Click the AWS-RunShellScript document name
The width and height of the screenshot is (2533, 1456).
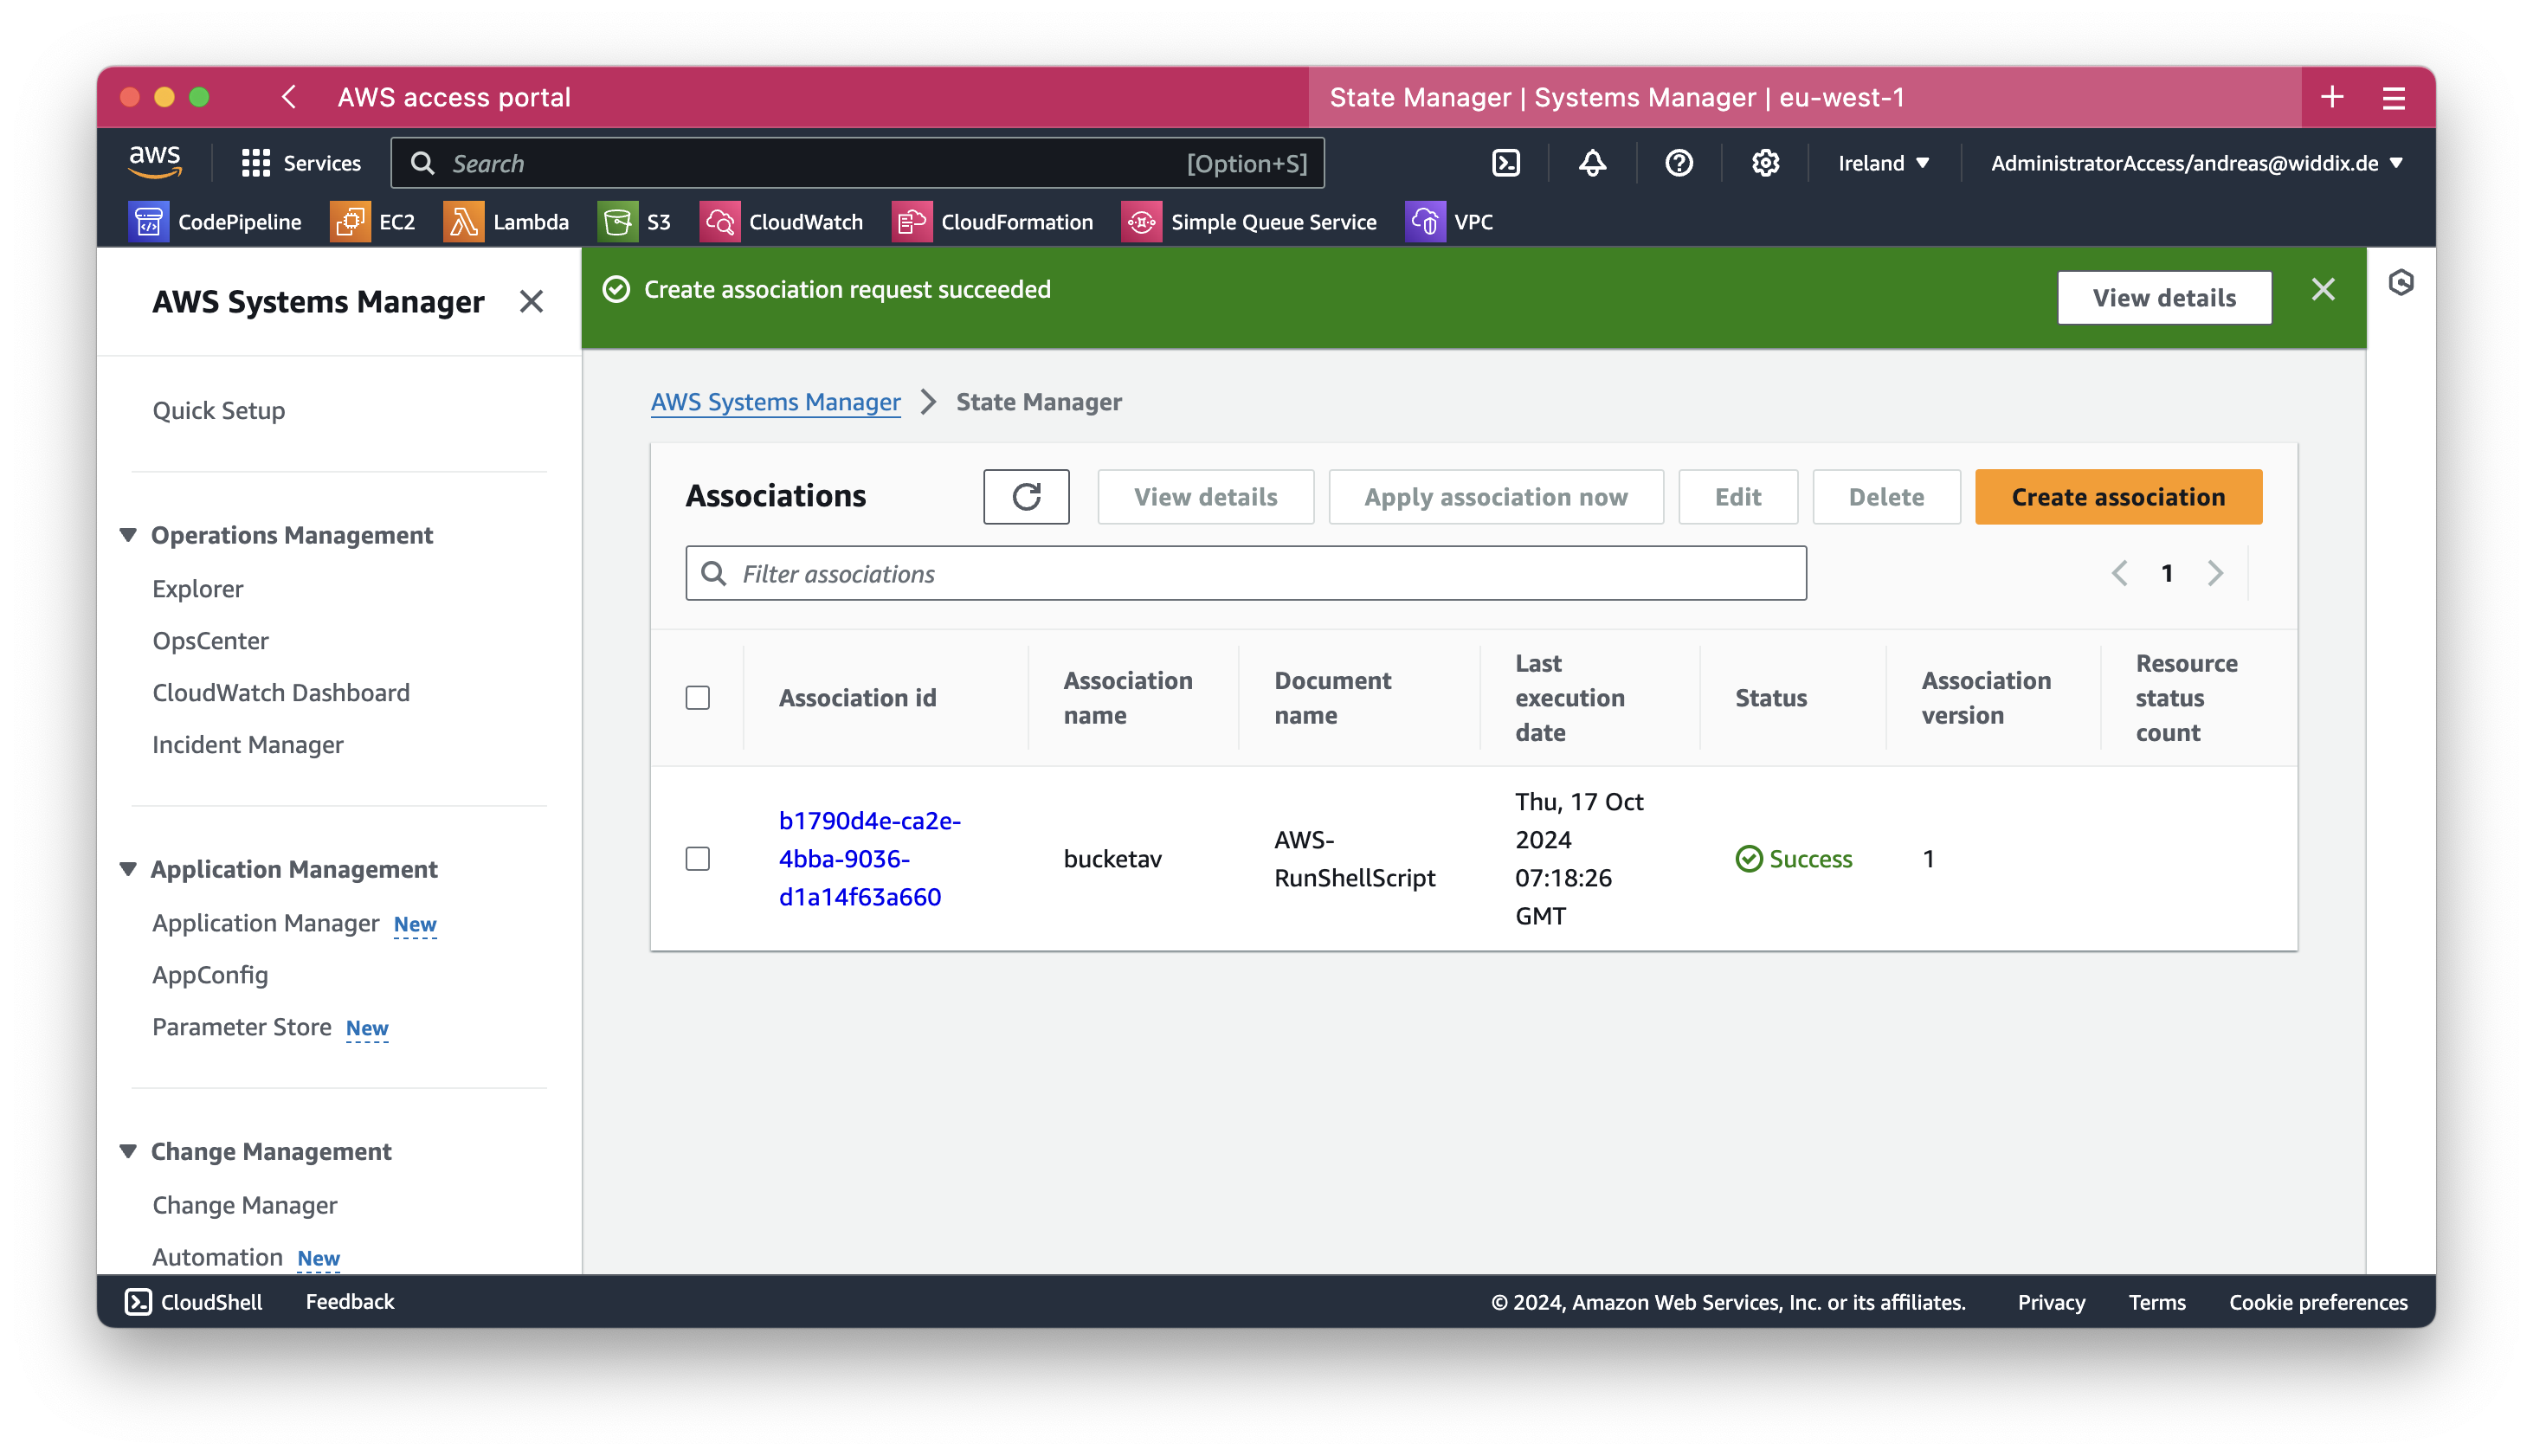1354,858
